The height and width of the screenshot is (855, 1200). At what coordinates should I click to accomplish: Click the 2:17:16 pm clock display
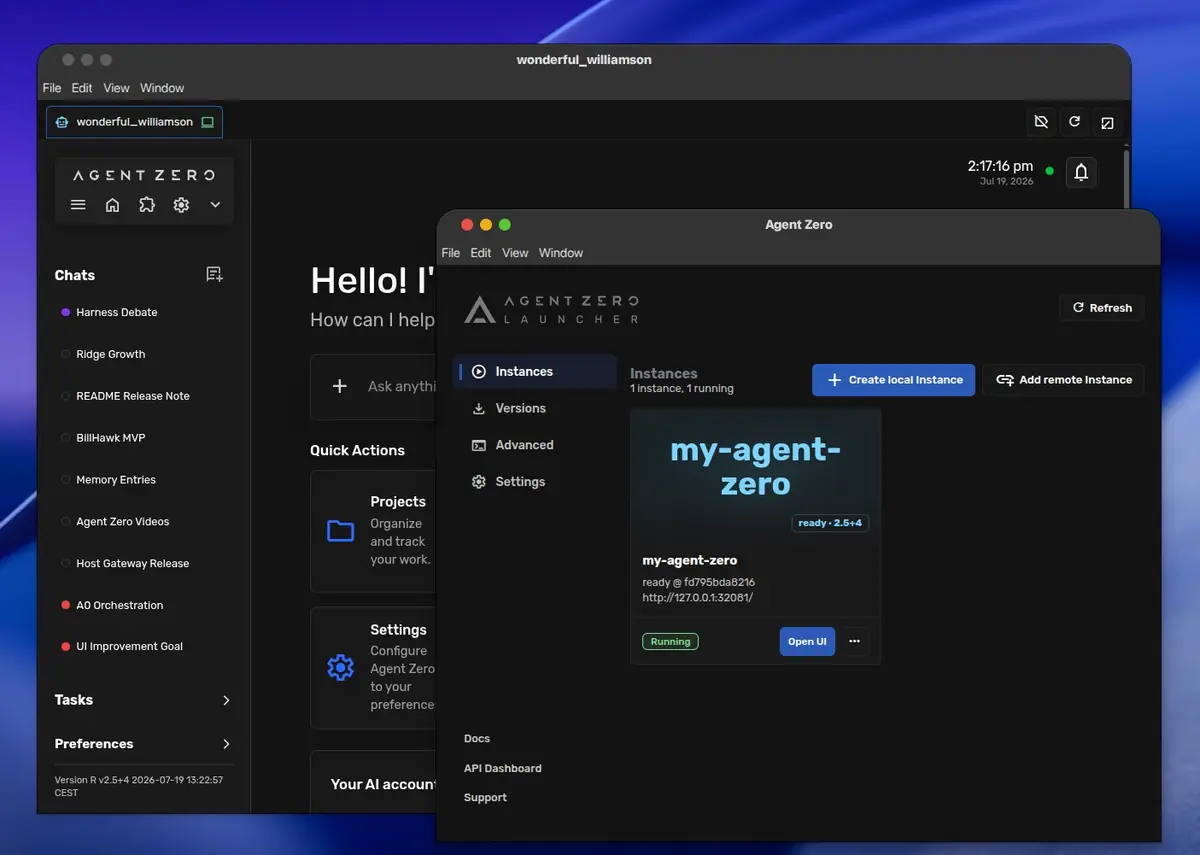pyautogui.click(x=1000, y=166)
